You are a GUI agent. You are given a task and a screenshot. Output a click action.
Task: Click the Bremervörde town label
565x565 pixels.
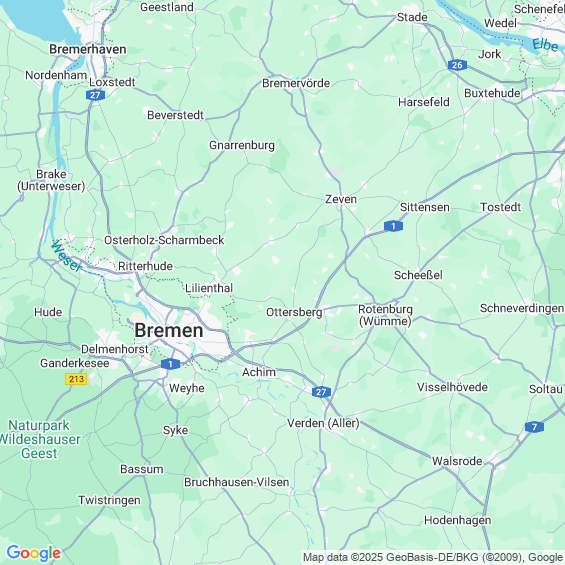[296, 83]
